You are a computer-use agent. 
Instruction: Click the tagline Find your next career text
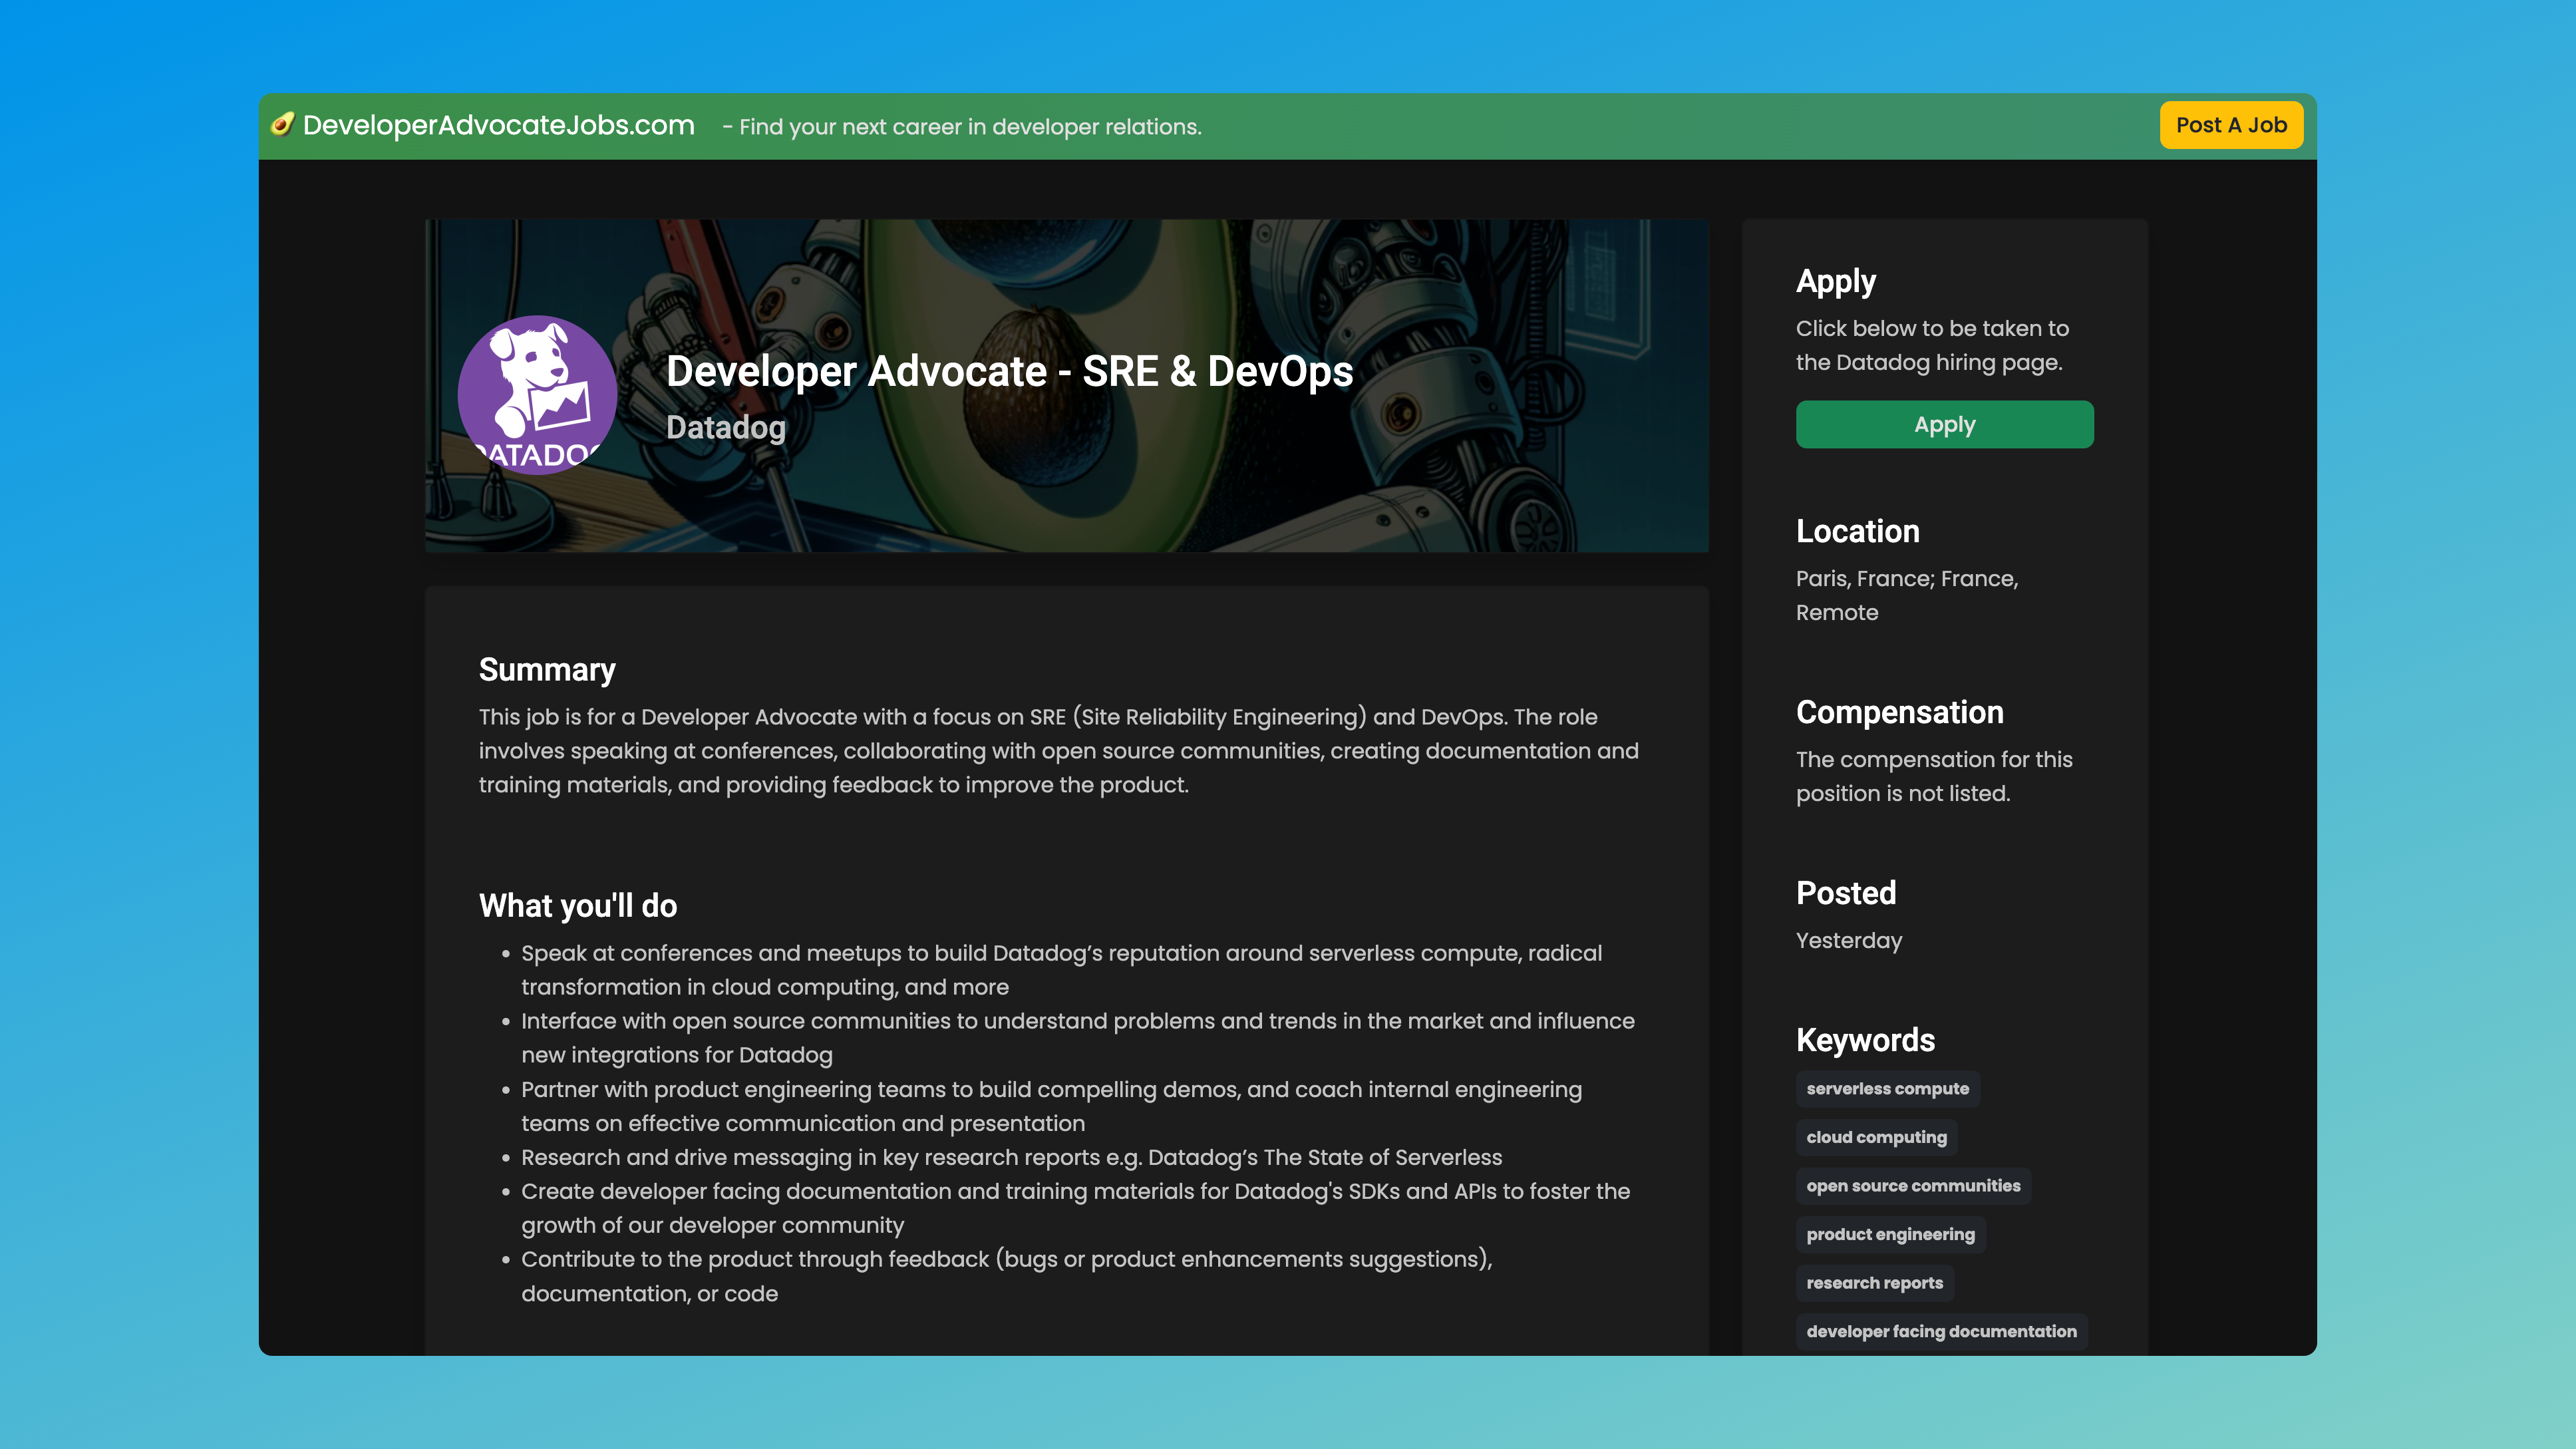(961, 127)
